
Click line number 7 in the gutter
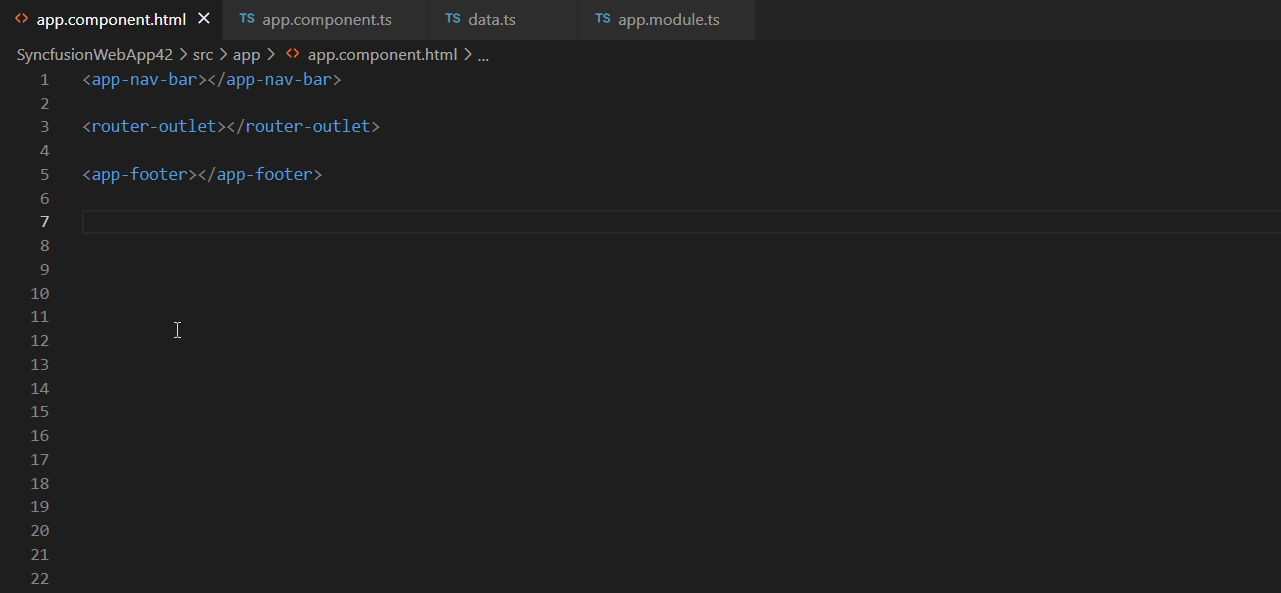(x=44, y=221)
